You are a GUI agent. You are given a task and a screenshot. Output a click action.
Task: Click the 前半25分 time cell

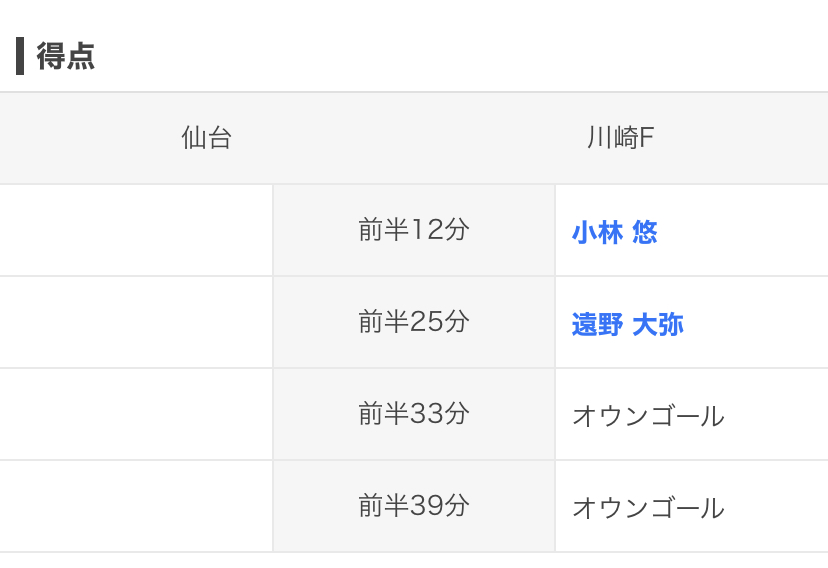pos(414,322)
